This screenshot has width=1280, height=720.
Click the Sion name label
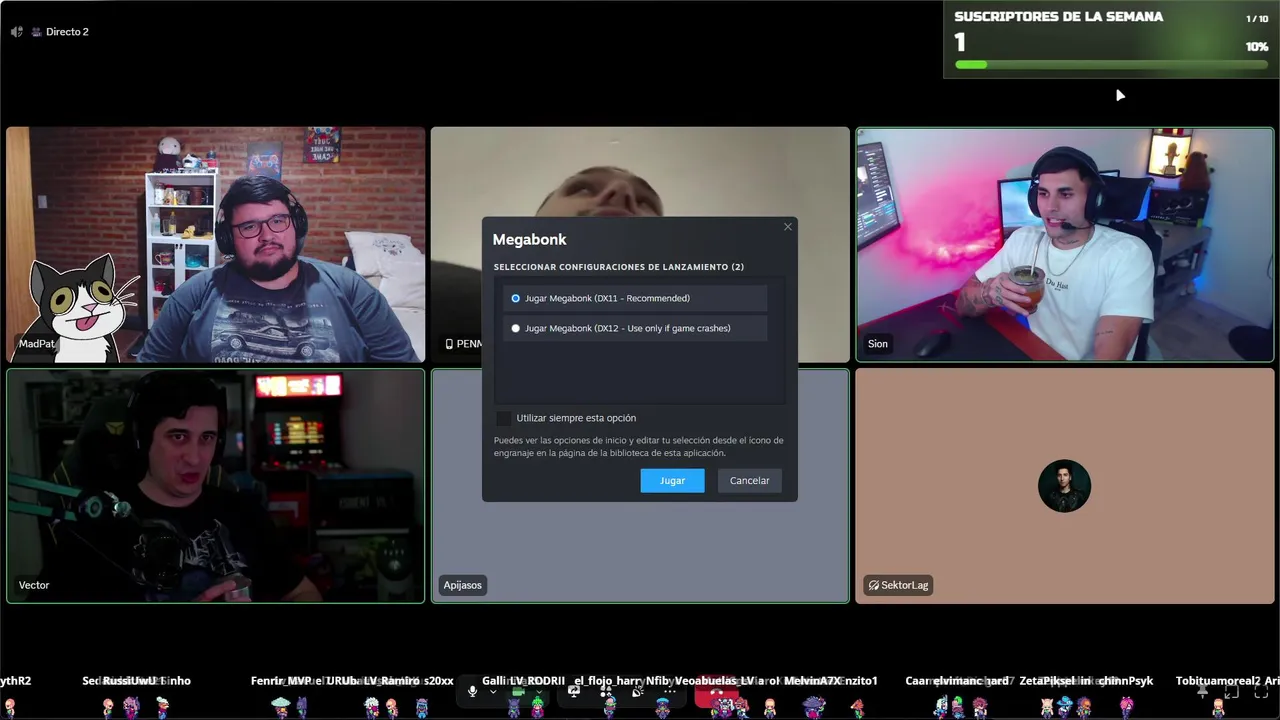(x=878, y=344)
